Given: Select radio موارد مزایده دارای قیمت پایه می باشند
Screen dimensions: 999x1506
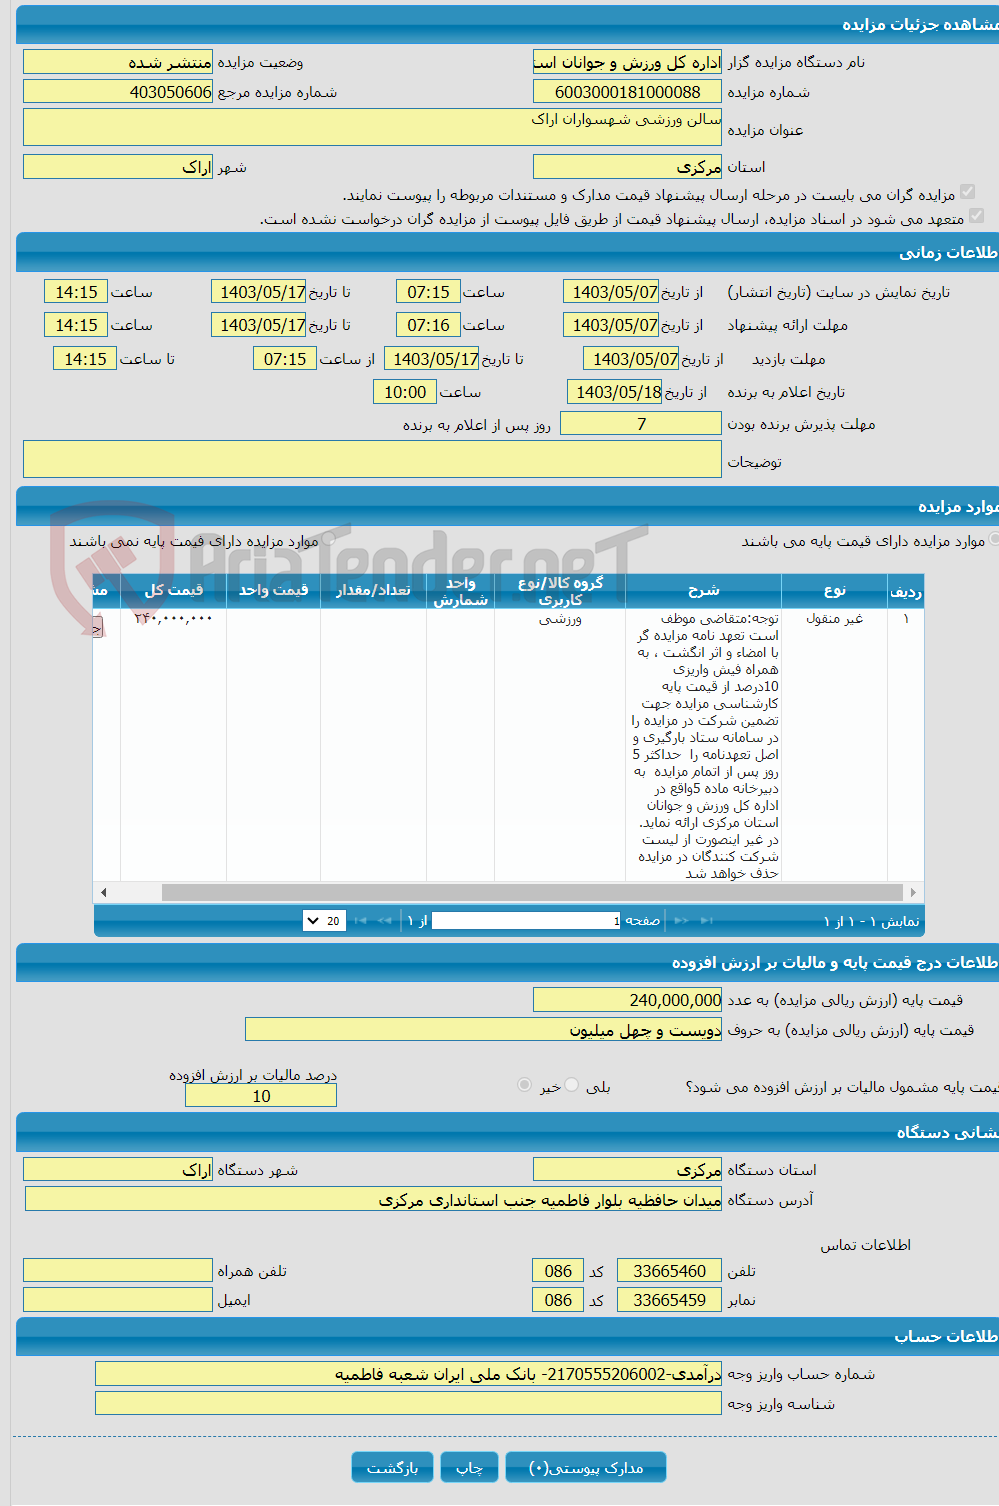Looking at the screenshot, I should pos(994,540).
